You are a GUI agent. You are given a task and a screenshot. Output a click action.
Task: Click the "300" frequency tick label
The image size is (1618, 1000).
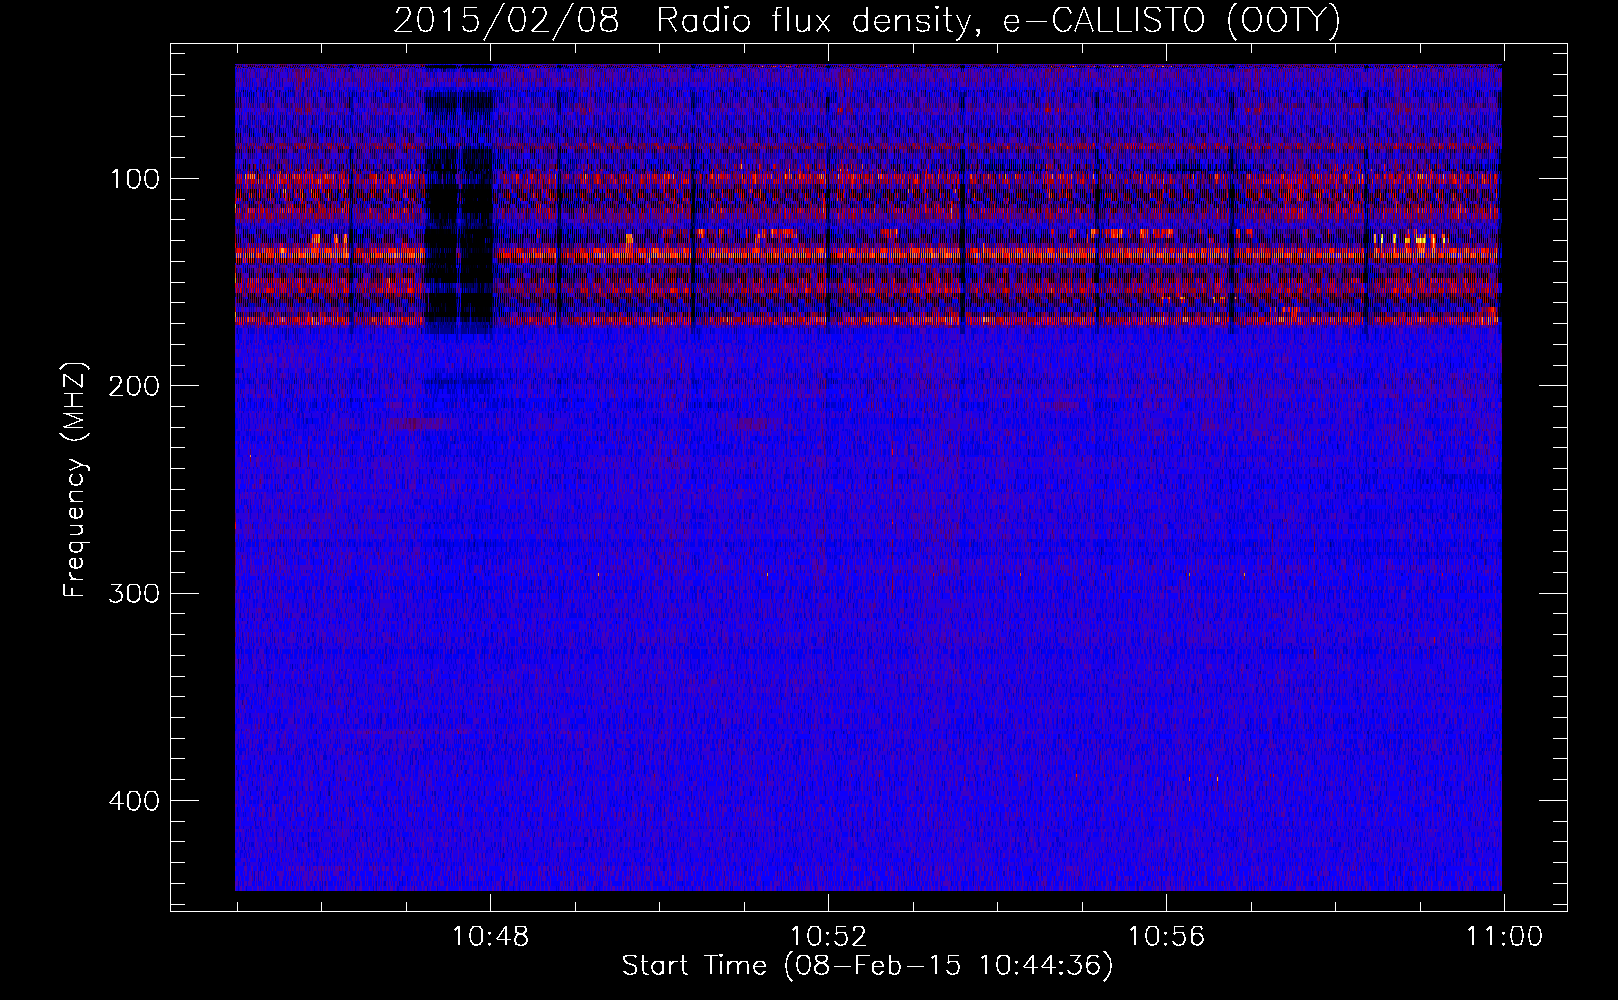click(135, 593)
